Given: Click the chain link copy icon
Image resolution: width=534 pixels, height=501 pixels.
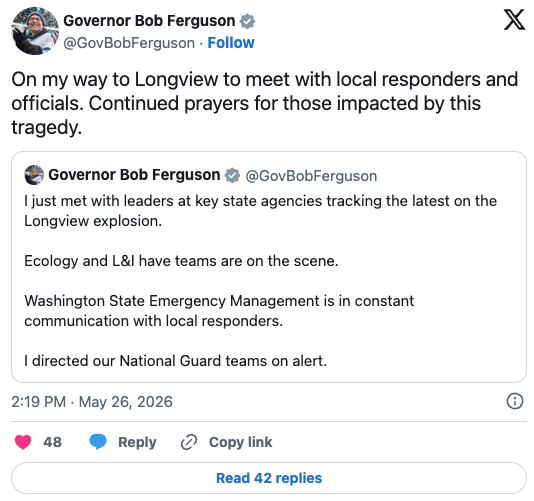Looking at the screenshot, I should (x=189, y=442).
